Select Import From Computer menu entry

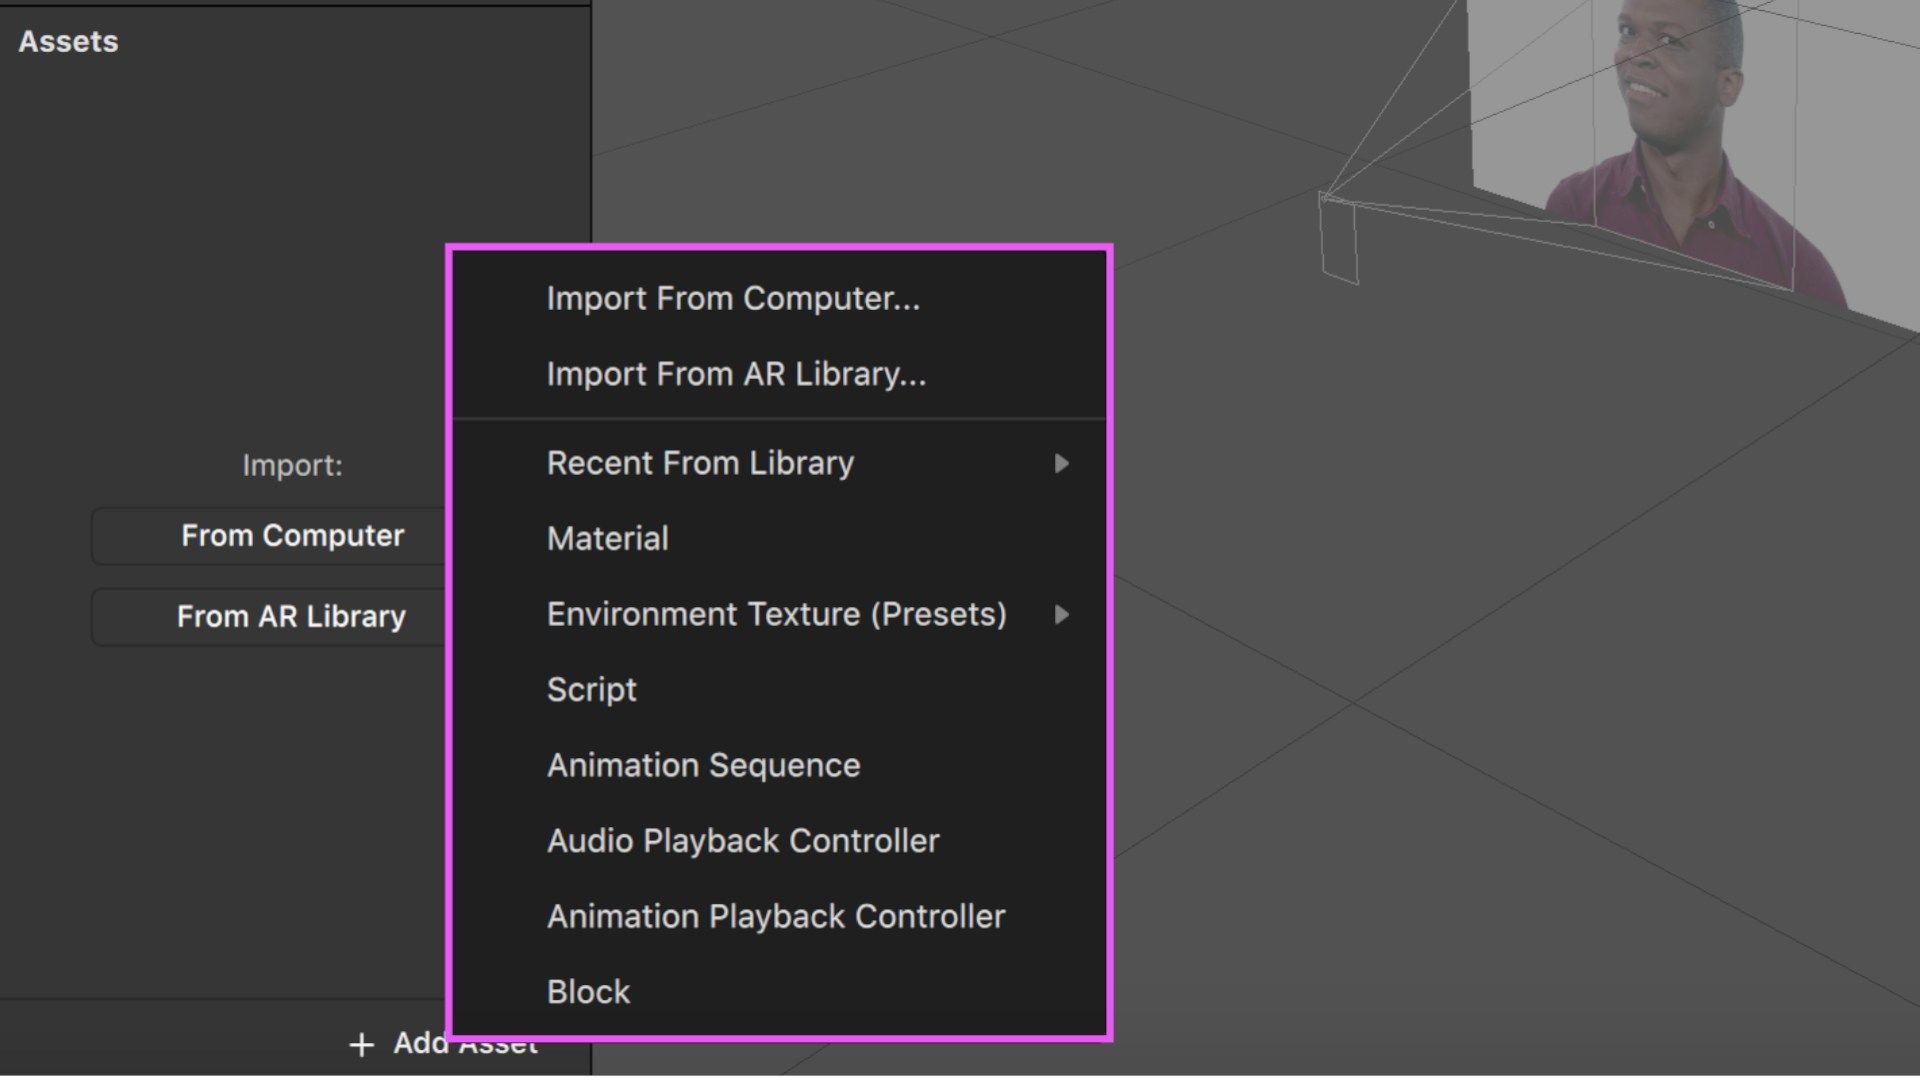tap(735, 299)
